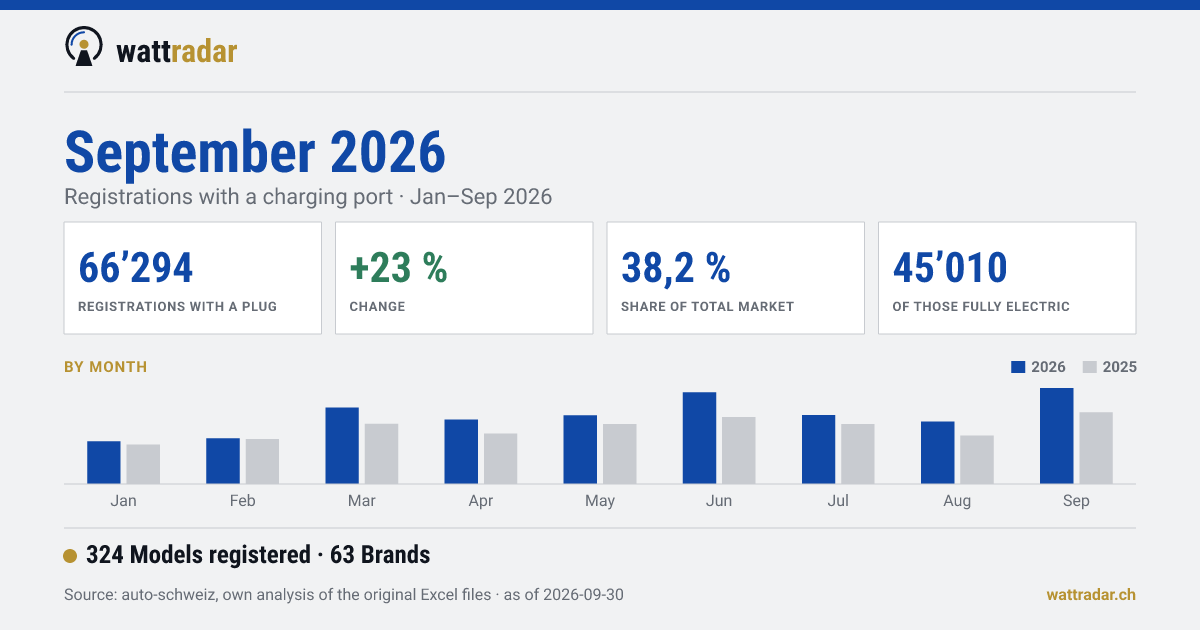Click the blue 2026 bar for September
This screenshot has height=630, width=1200.
[1057, 436]
